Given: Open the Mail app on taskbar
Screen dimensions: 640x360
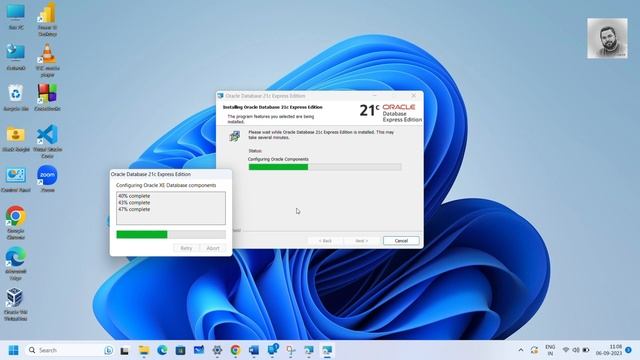Looking at the screenshot, I should 199,350.
